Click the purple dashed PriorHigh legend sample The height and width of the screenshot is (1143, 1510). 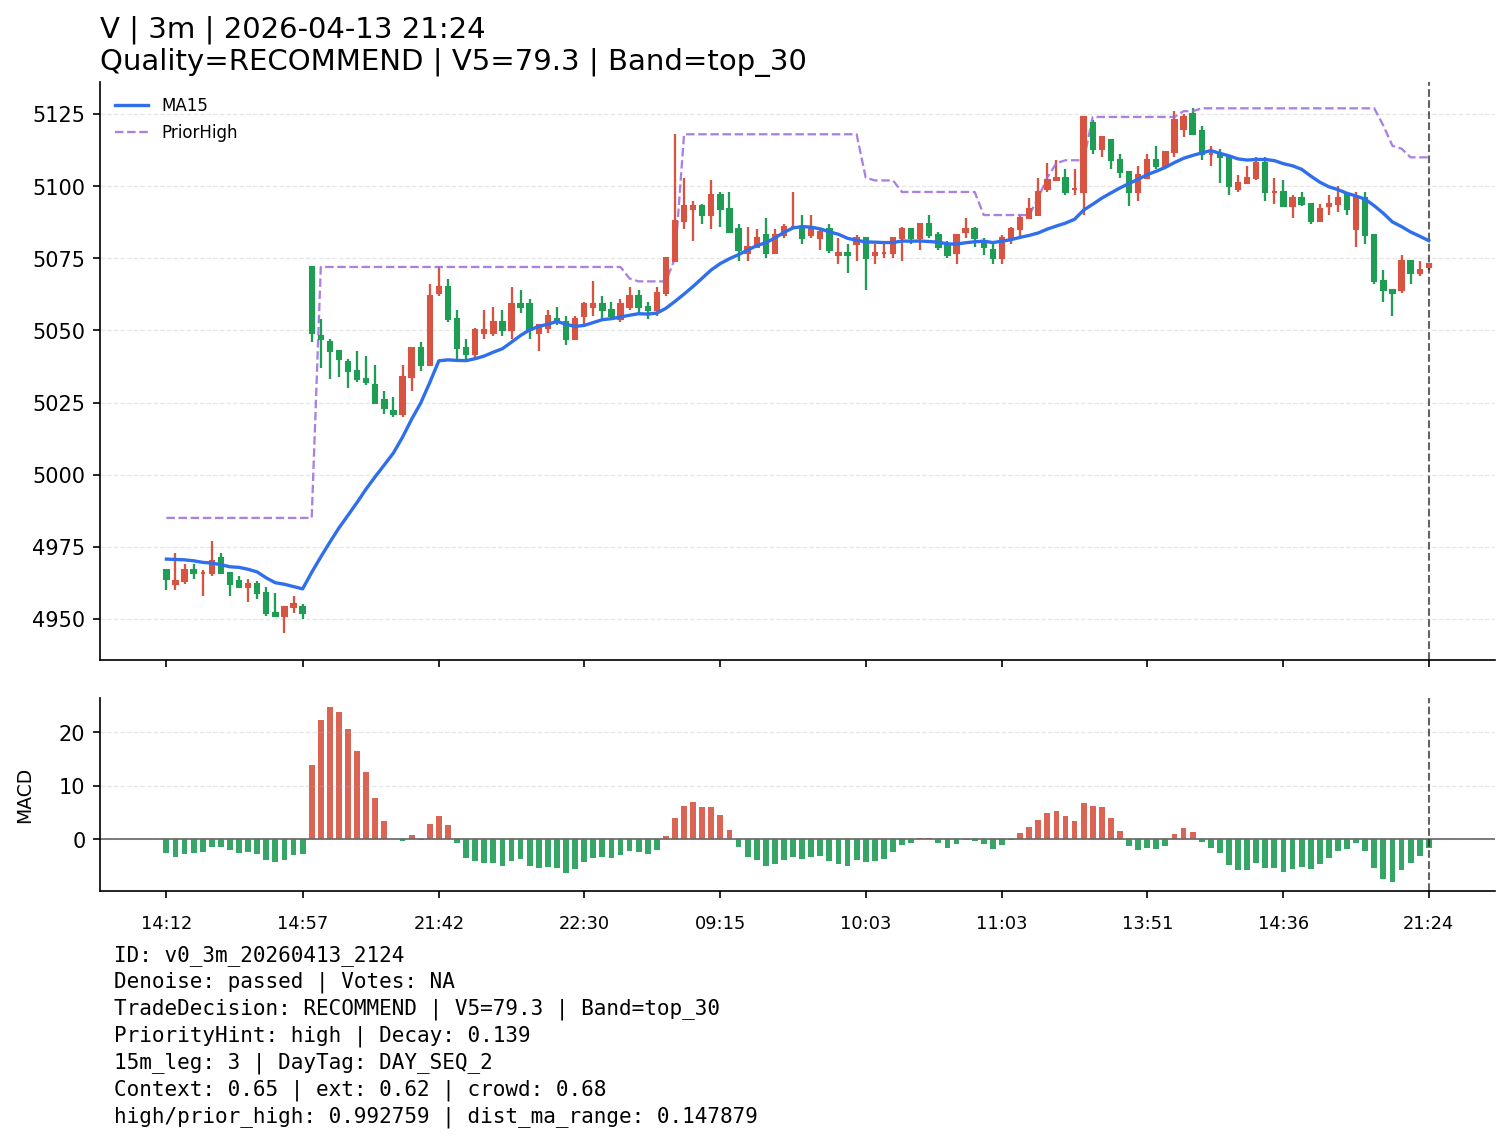[x=132, y=132]
